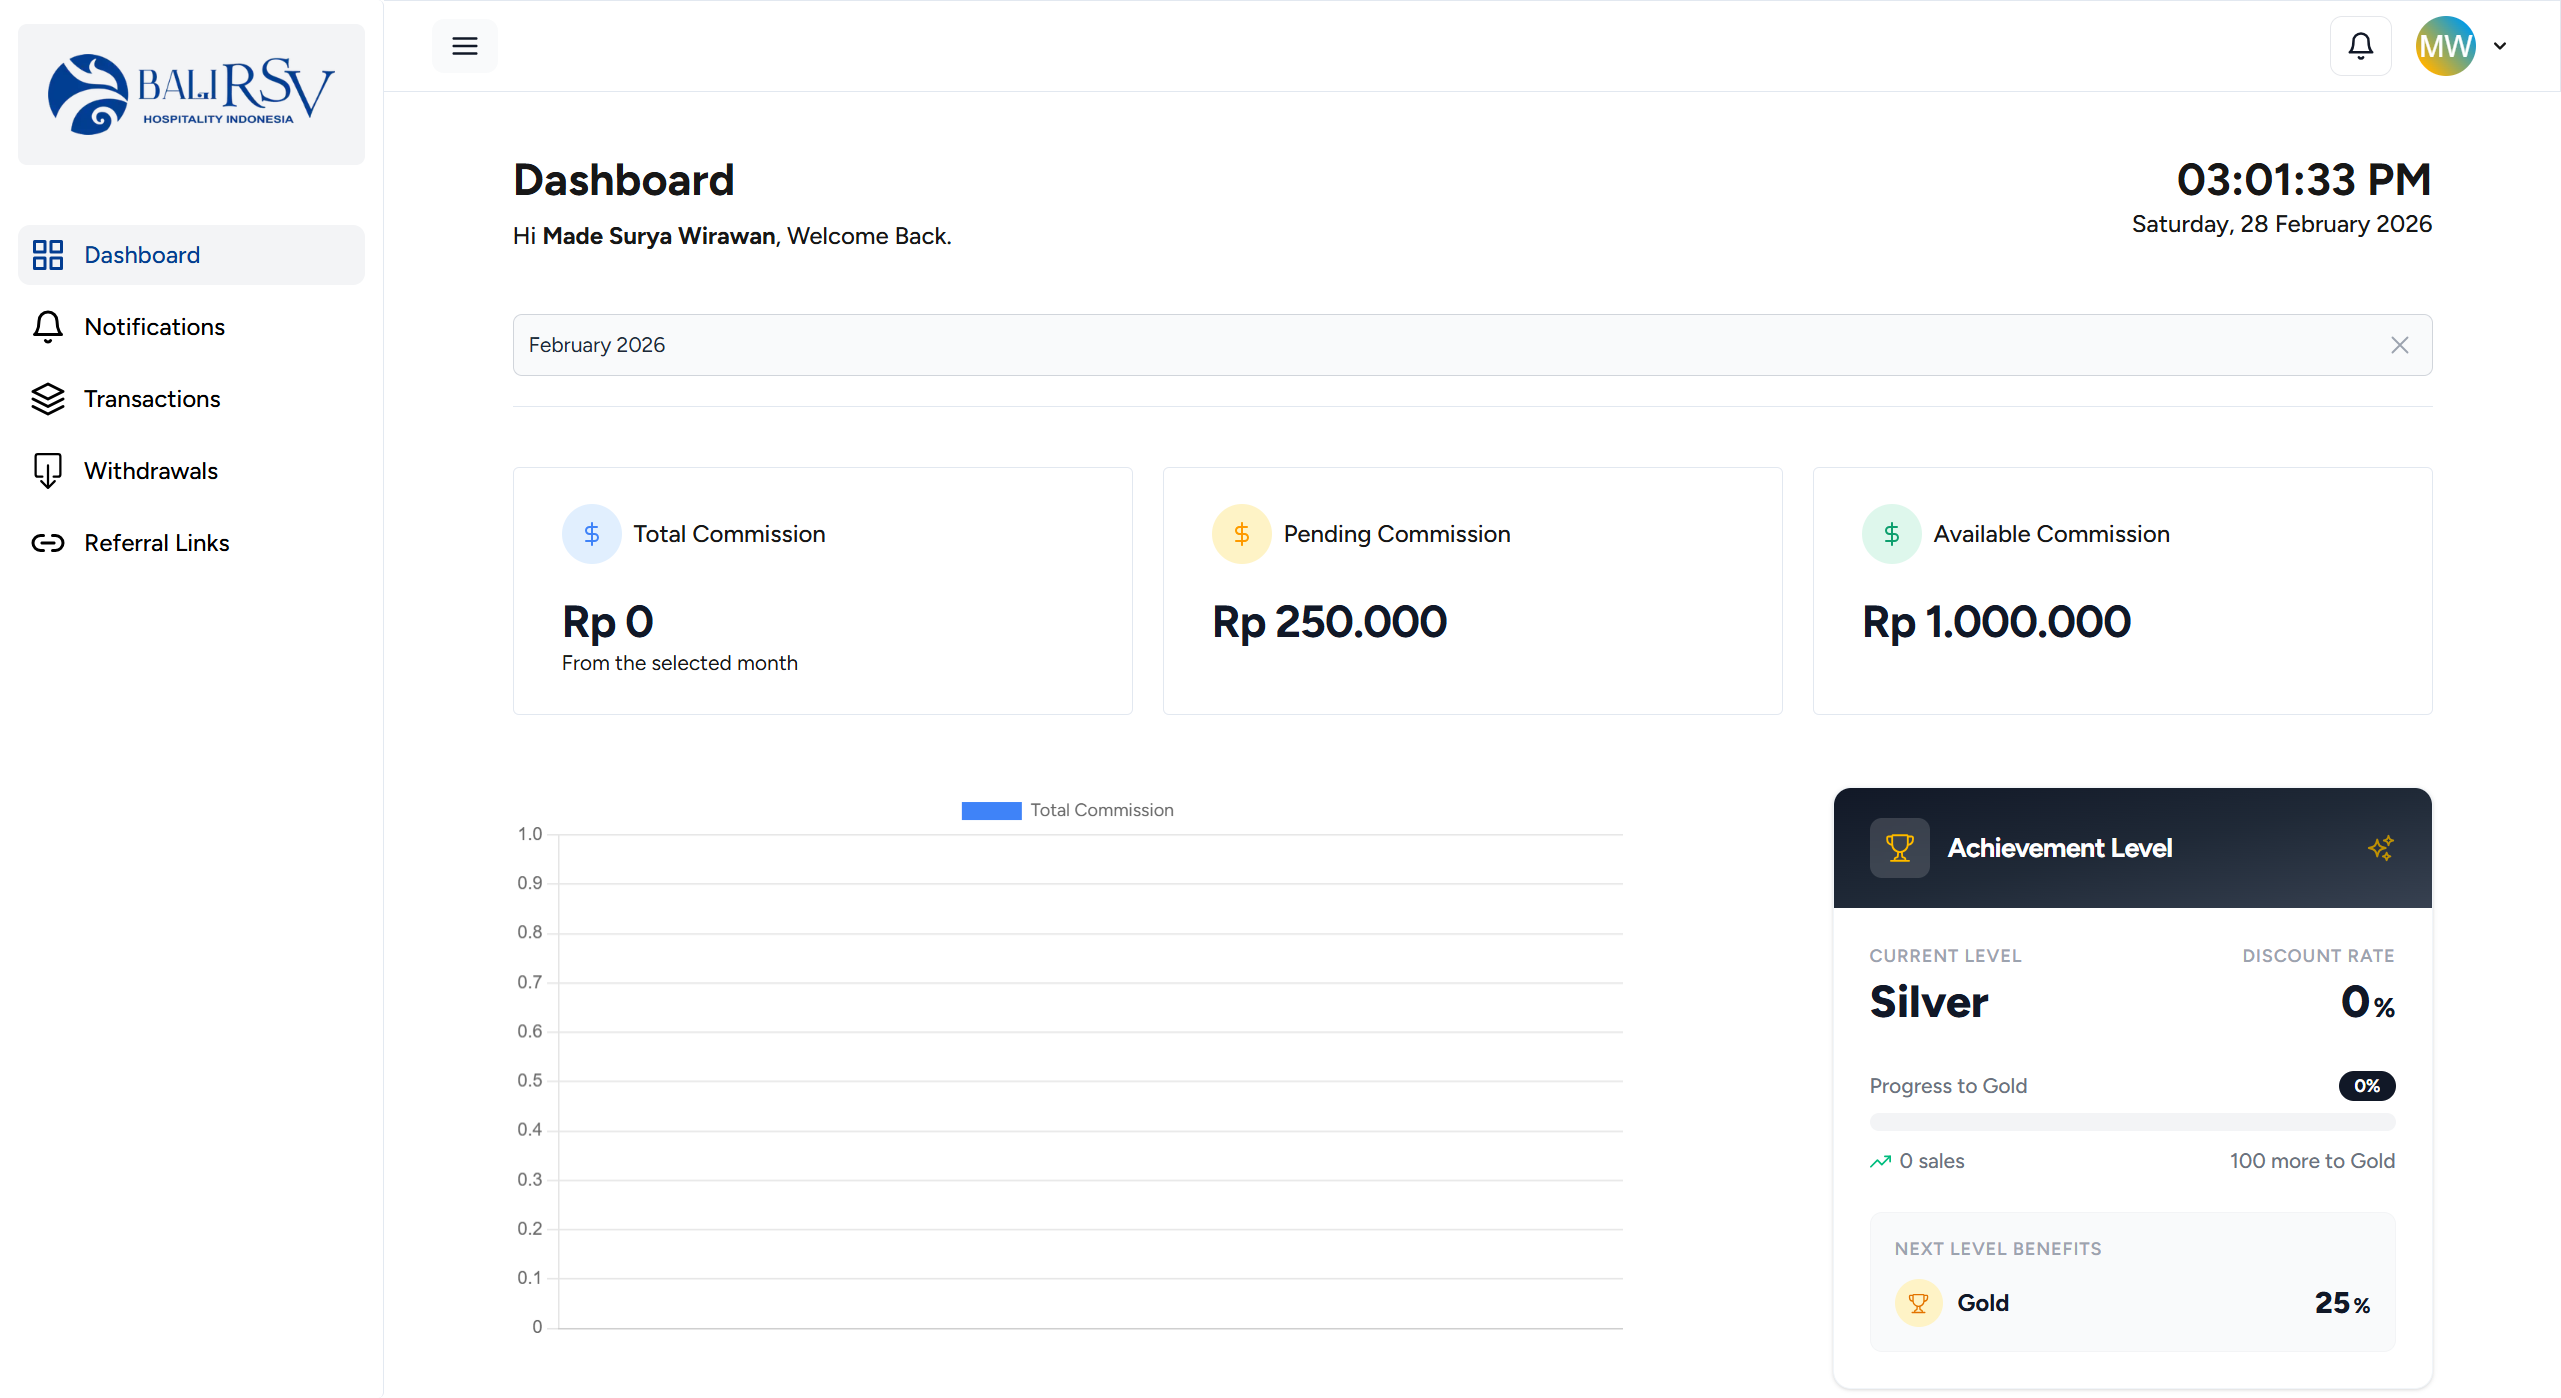Clear the selected month filter
2561x1398 pixels.
pos(2399,345)
